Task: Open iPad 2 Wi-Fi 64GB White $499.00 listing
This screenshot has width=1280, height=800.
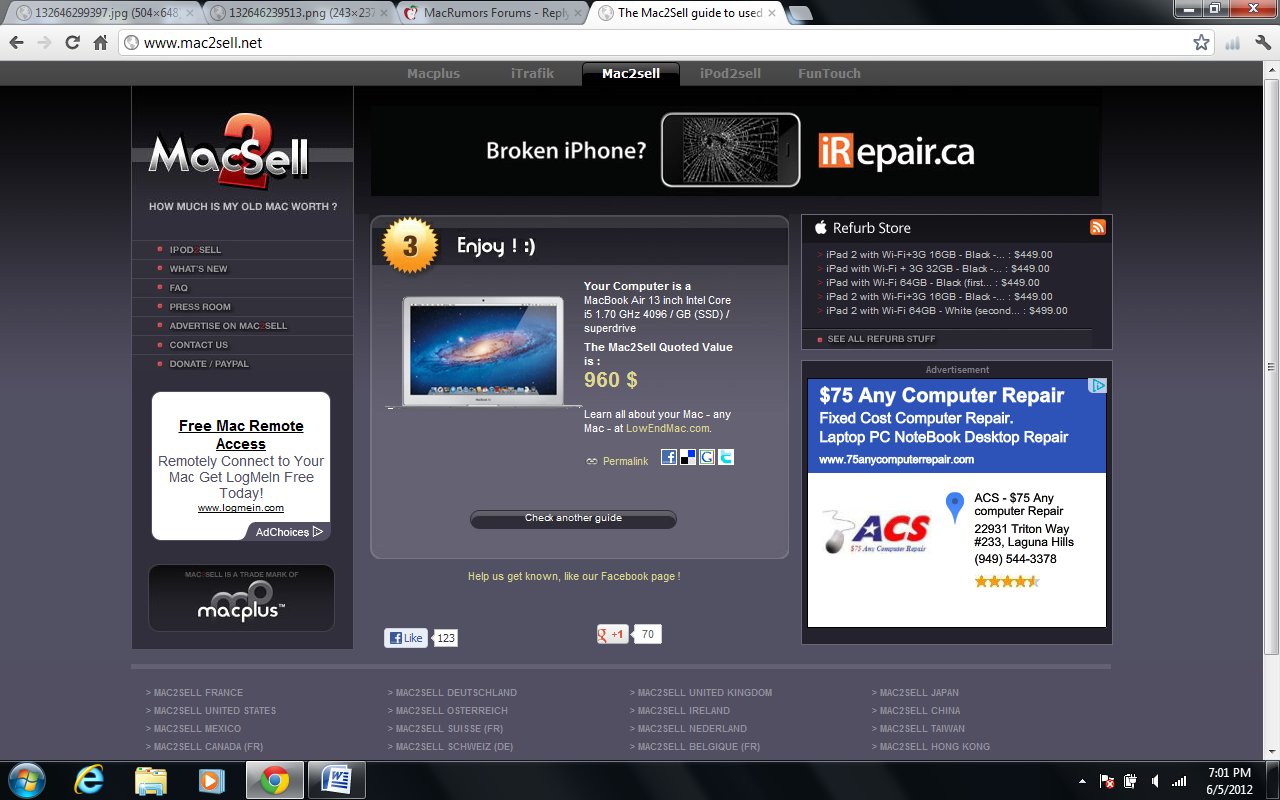Action: point(947,310)
